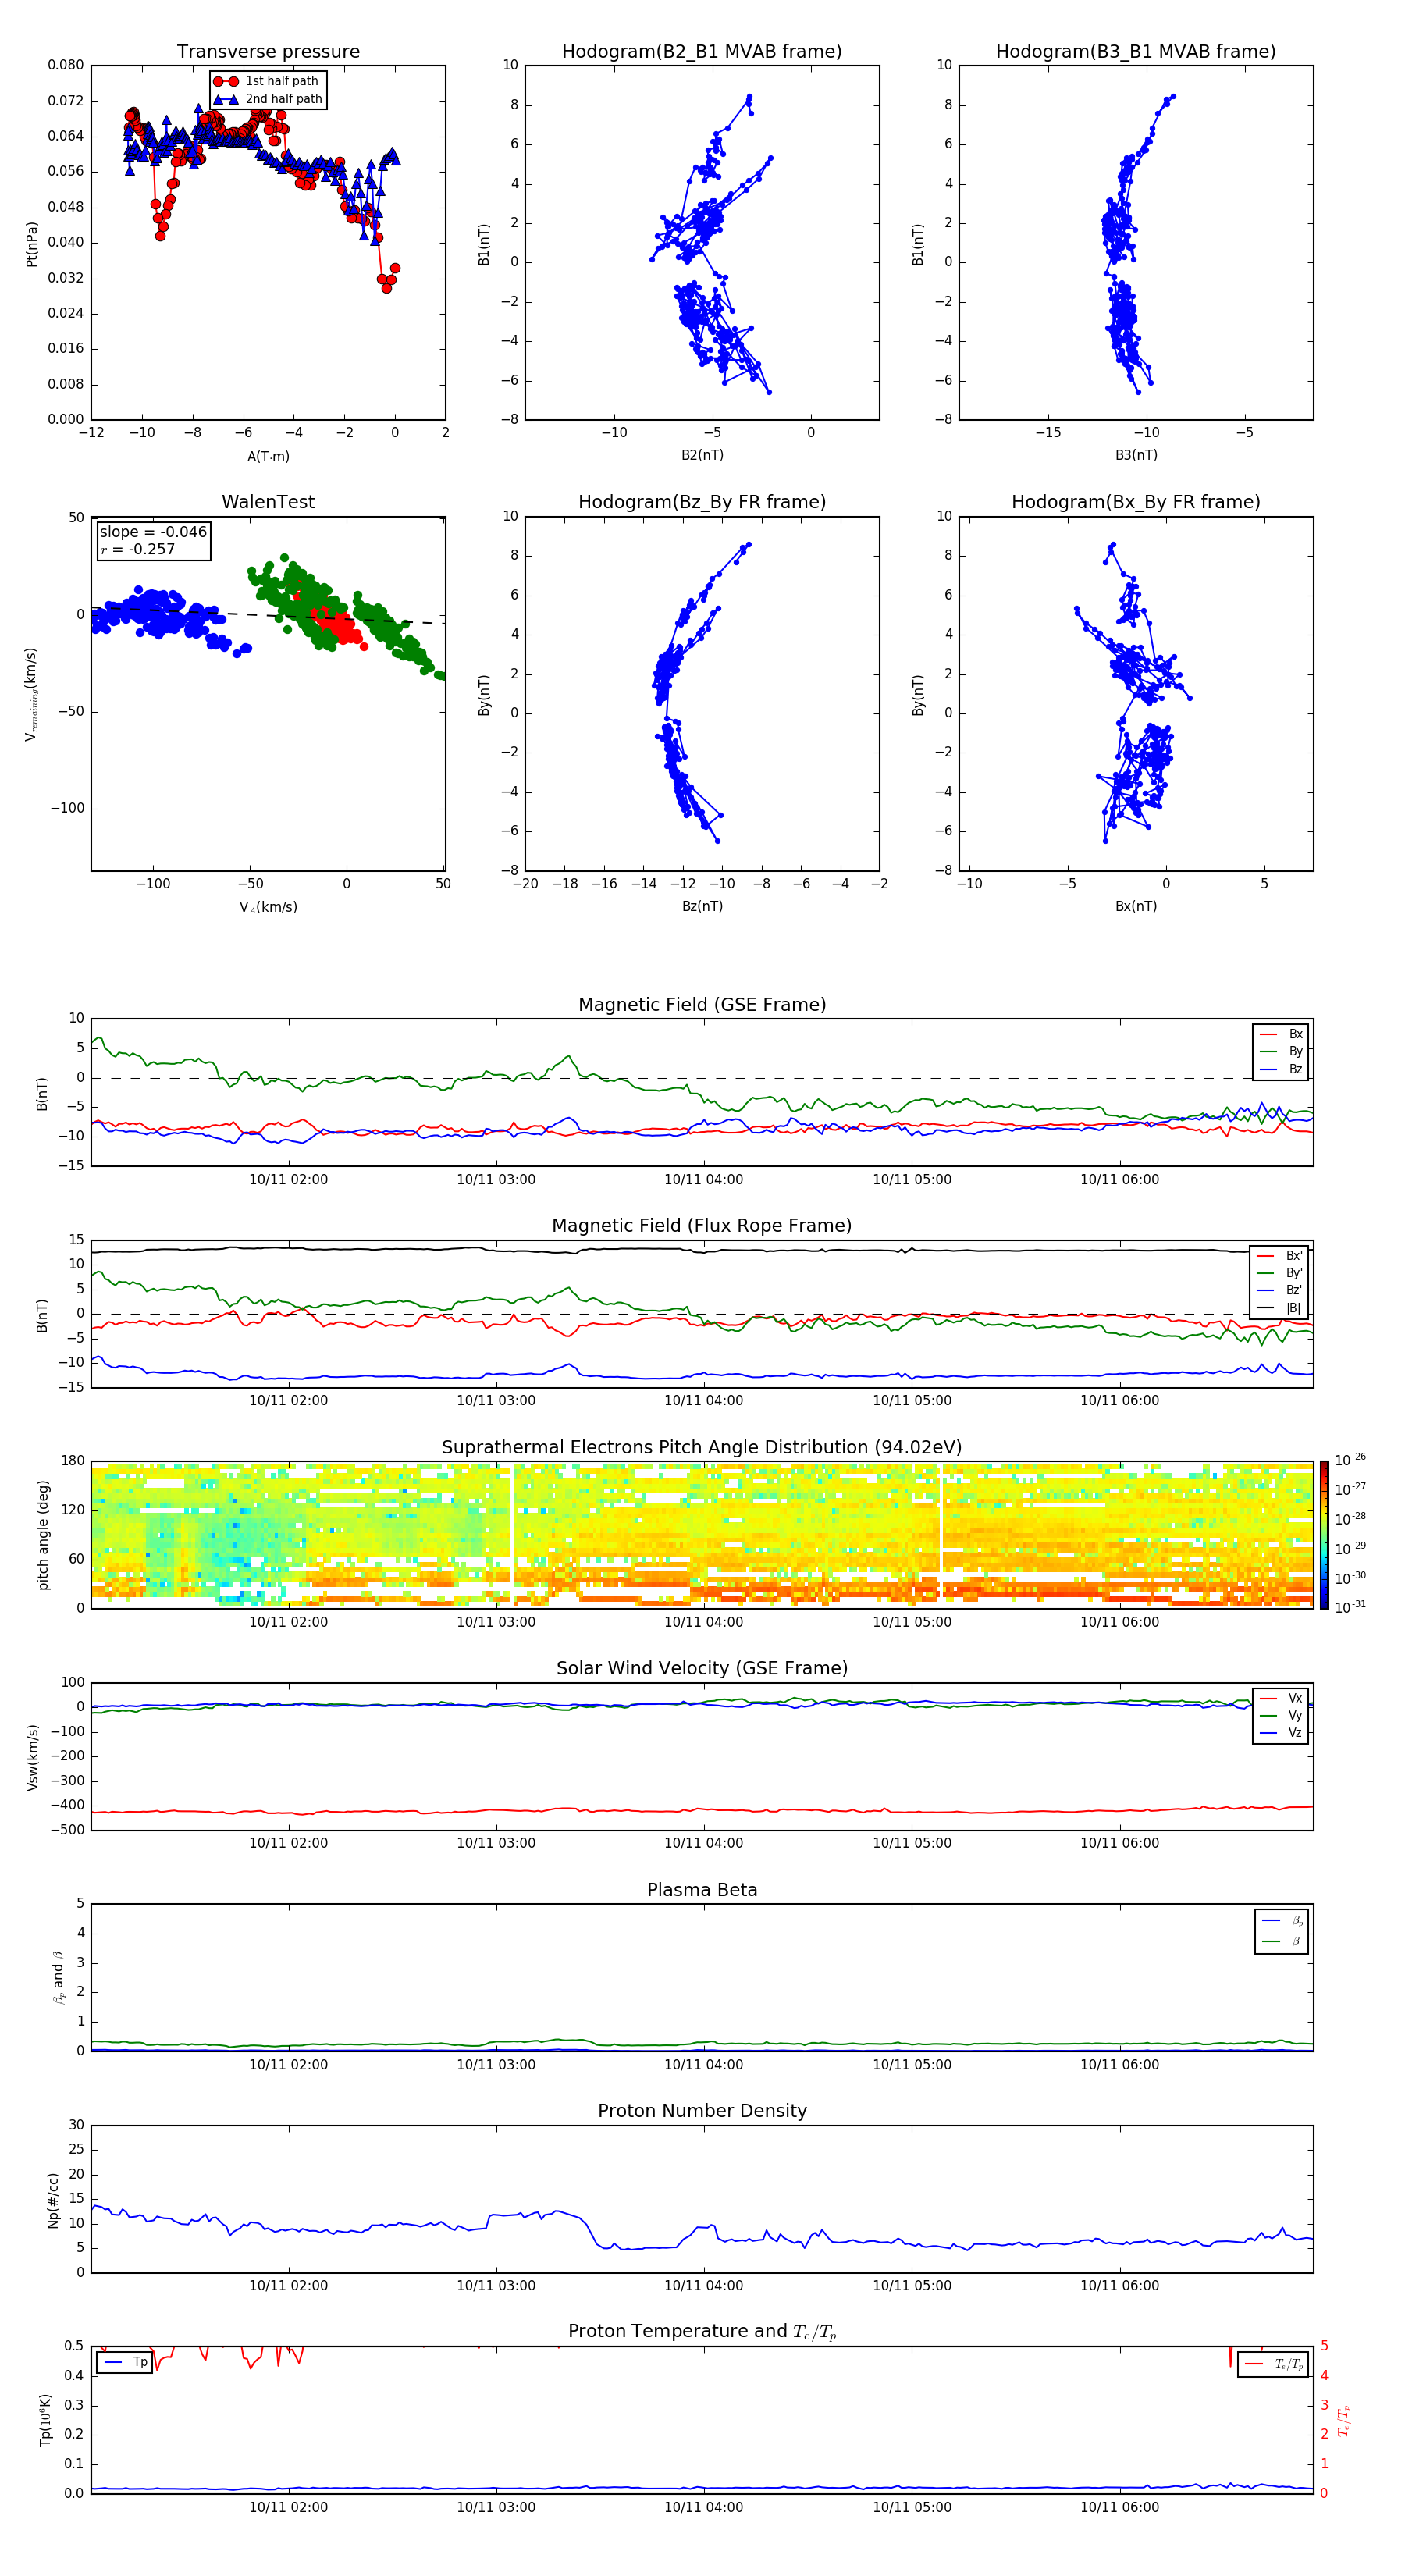Click the red Te/Tp right-axis label
Viewport: 1405px width, 2576px height.
(x=1344, y=2420)
